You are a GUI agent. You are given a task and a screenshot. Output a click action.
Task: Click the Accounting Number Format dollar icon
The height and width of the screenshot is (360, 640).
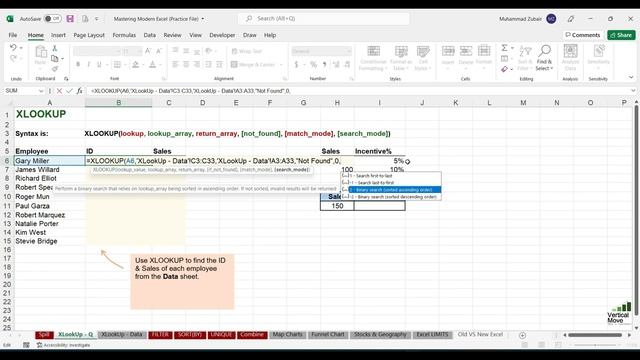[x=296, y=64]
